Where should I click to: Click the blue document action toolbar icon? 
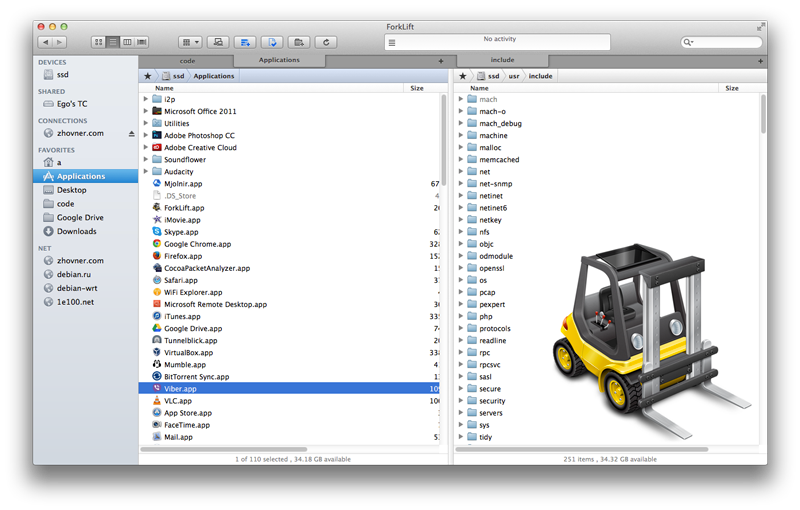[272, 42]
